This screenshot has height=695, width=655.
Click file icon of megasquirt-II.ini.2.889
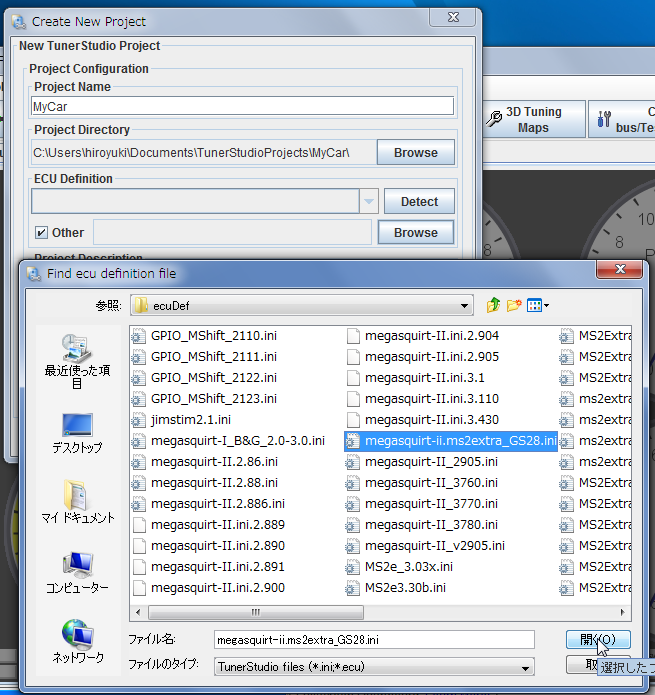140,525
